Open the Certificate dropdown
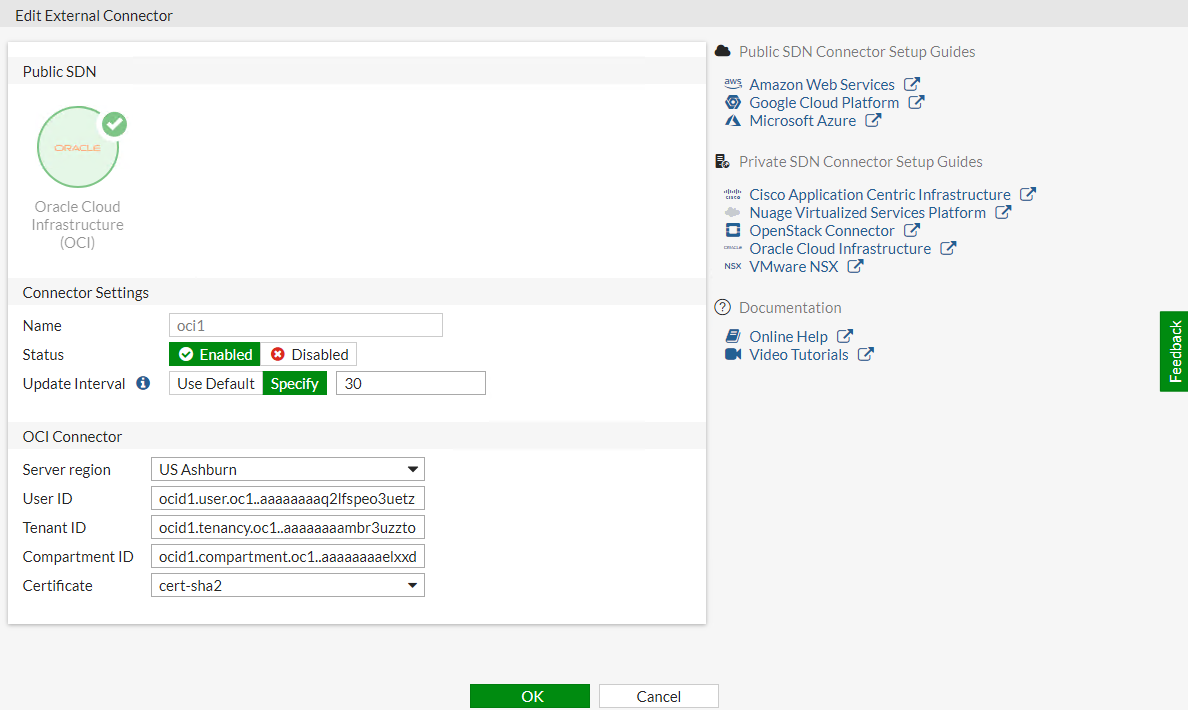 click(413, 585)
